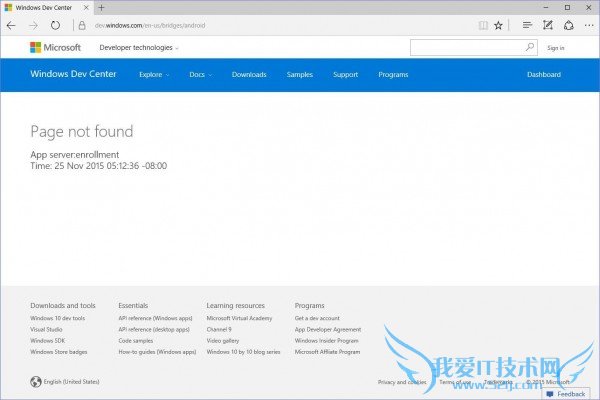
Task: Open API reference (desktop apps) link
Action: point(154,329)
